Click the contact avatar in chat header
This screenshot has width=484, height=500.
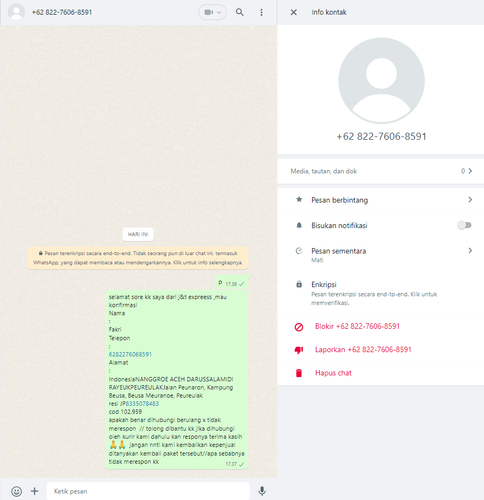(x=16, y=12)
